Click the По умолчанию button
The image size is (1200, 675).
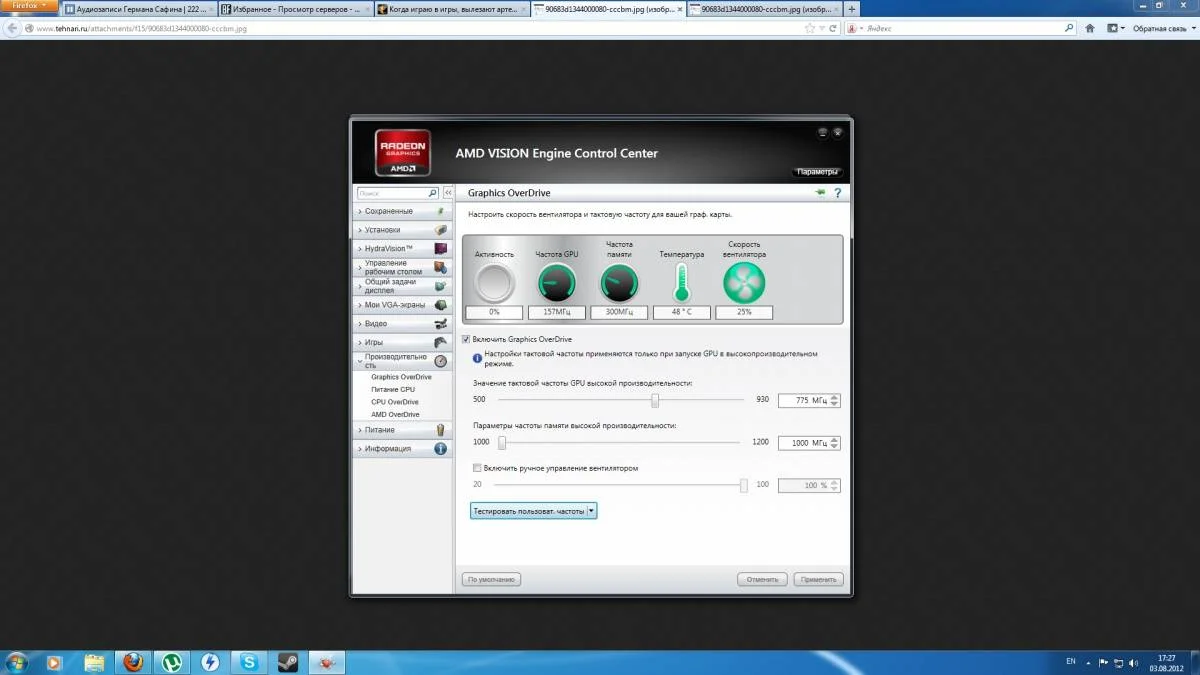[491, 579]
